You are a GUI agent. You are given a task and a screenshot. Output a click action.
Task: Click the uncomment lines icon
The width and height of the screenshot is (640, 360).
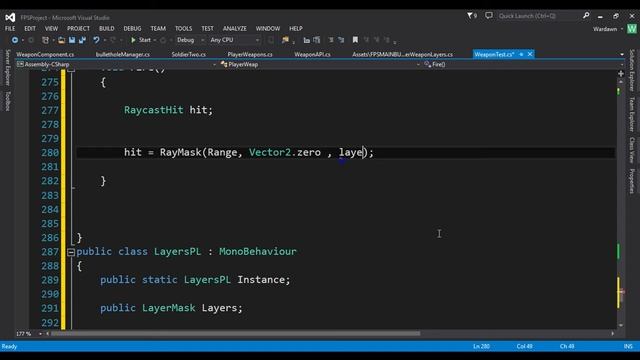coord(341,40)
